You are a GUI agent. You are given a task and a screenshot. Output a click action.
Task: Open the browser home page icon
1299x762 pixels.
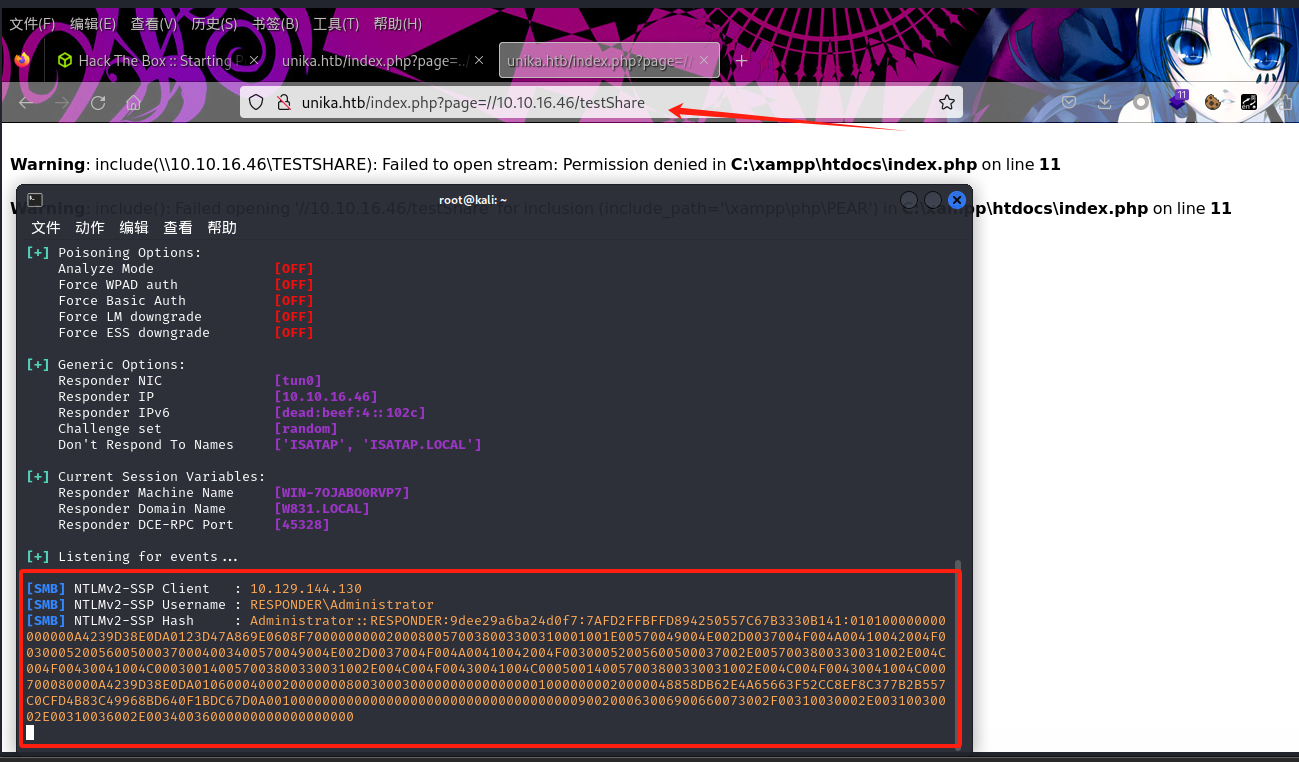133,102
